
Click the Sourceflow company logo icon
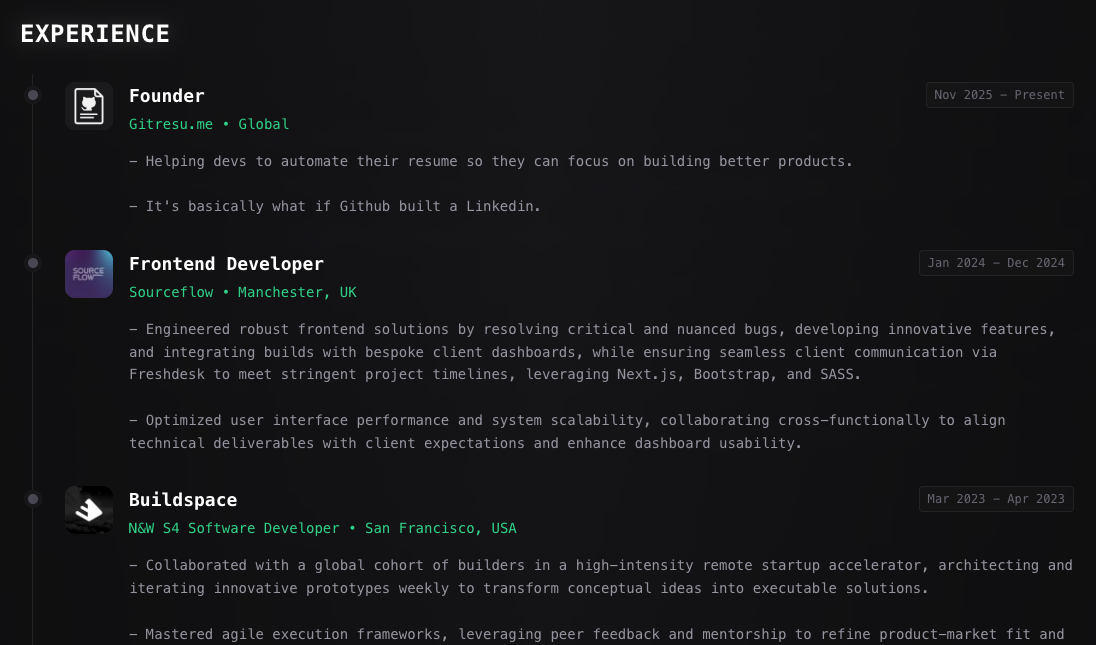(x=89, y=274)
